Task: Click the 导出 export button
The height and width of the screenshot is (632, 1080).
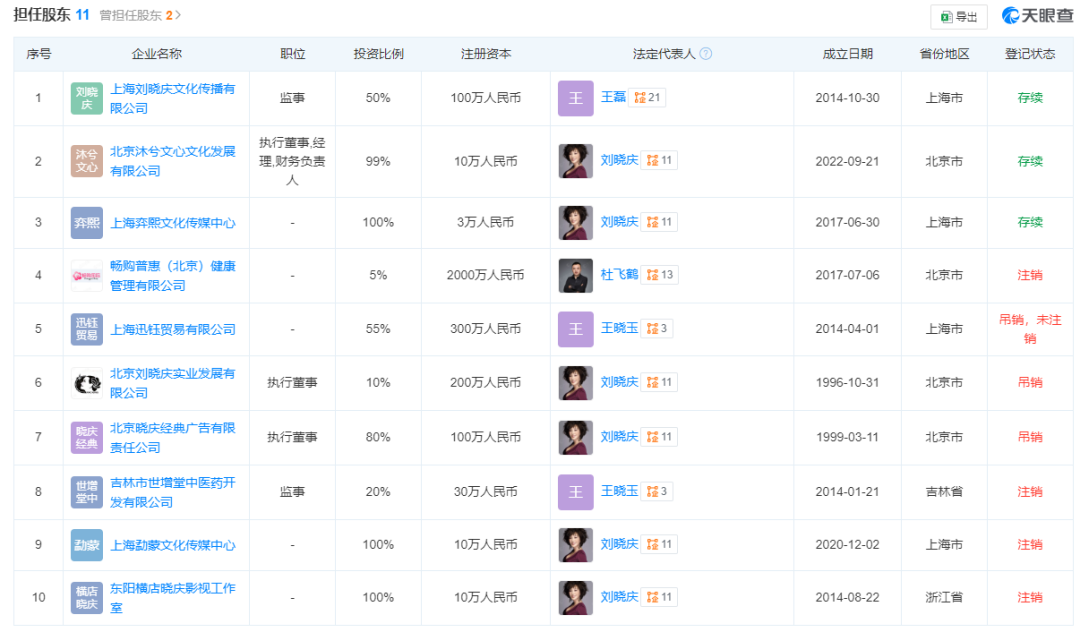Action: coord(959,17)
